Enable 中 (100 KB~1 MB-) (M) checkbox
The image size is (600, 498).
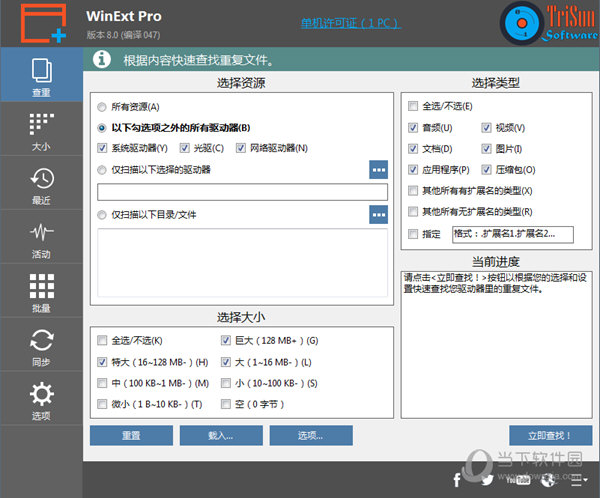tap(102, 383)
